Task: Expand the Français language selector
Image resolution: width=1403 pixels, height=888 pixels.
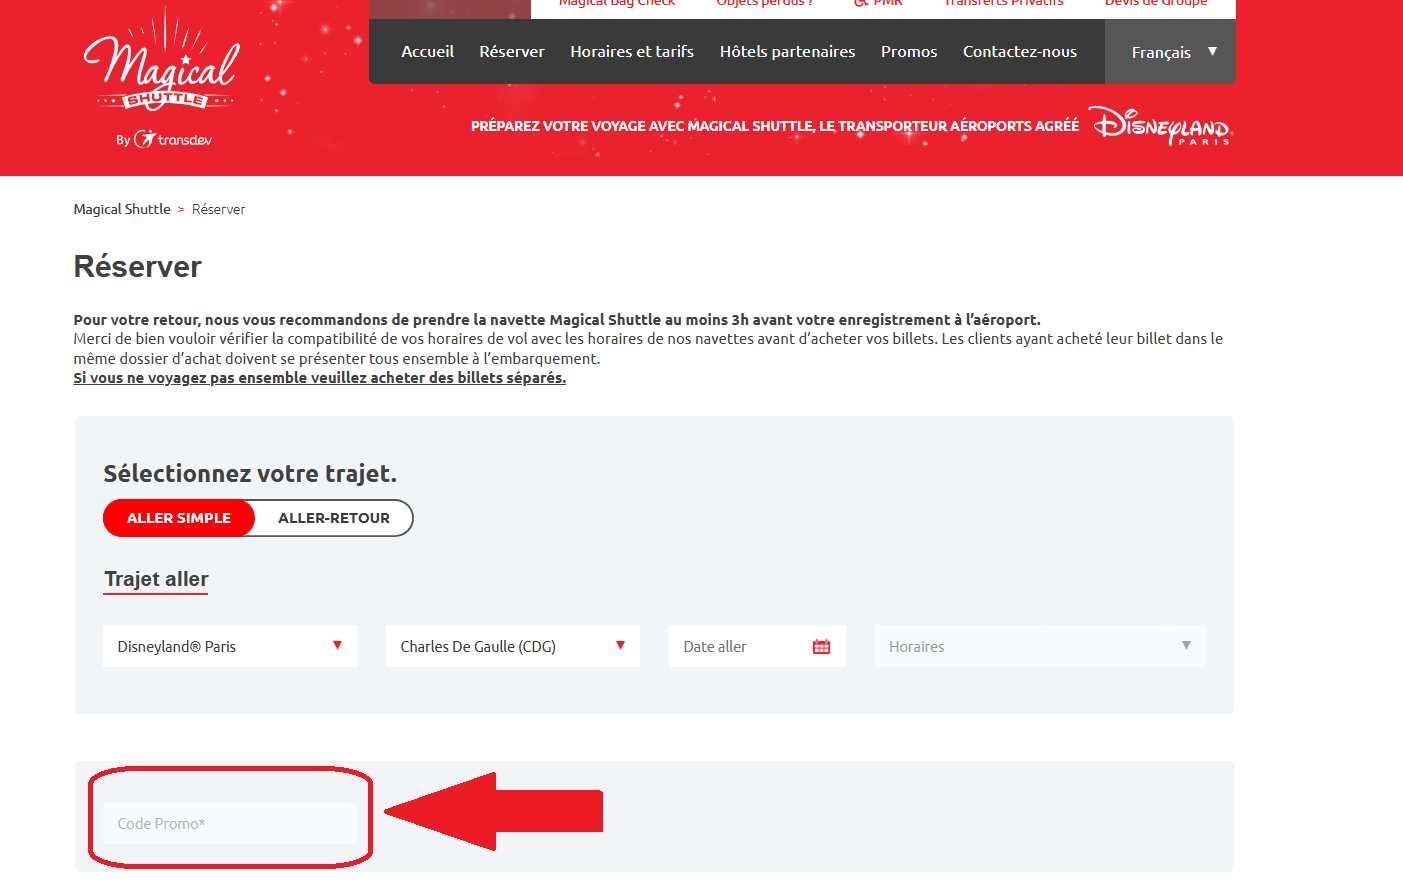Action: coord(1171,52)
